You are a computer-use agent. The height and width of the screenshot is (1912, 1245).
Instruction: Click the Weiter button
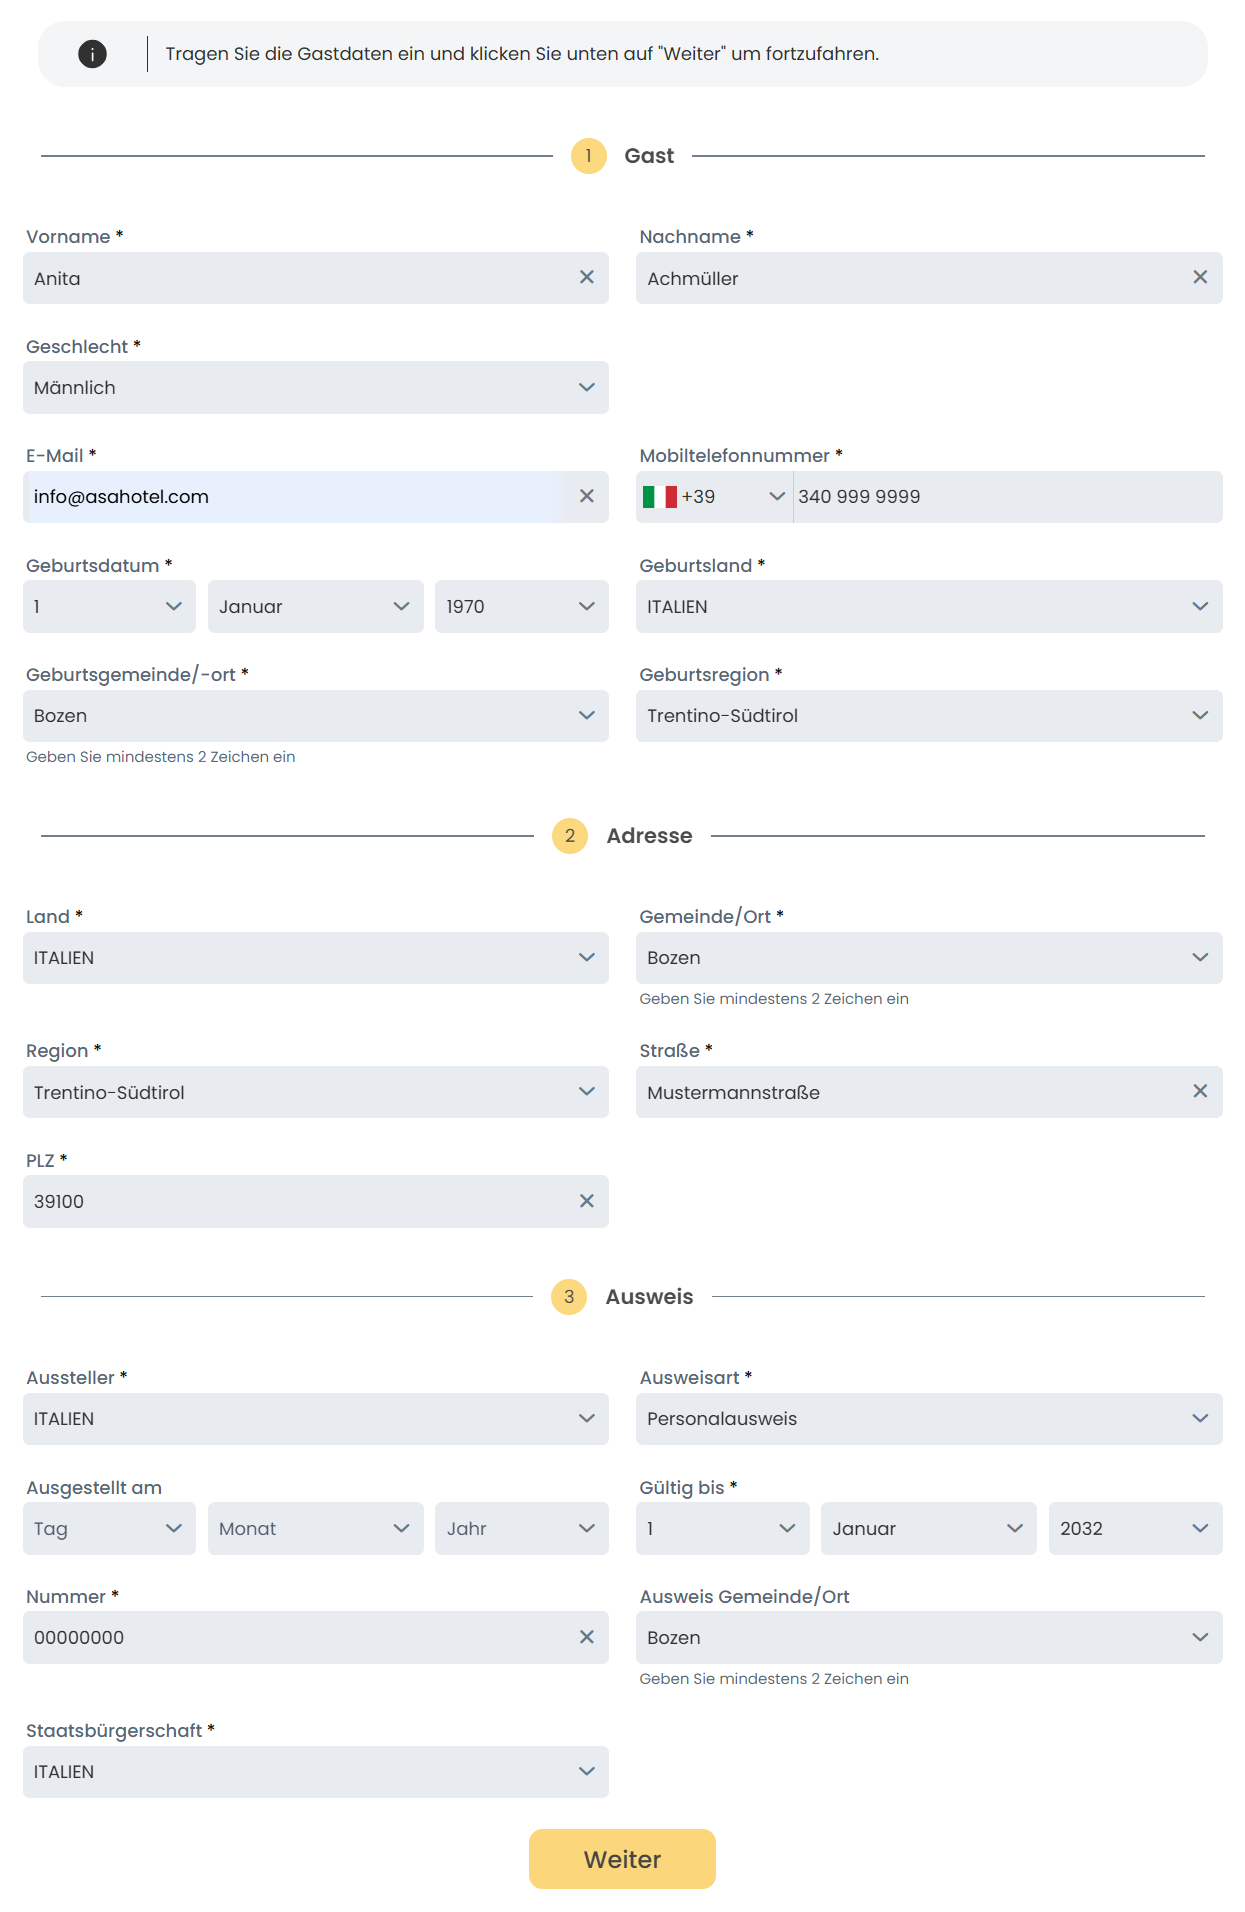coord(622,1859)
